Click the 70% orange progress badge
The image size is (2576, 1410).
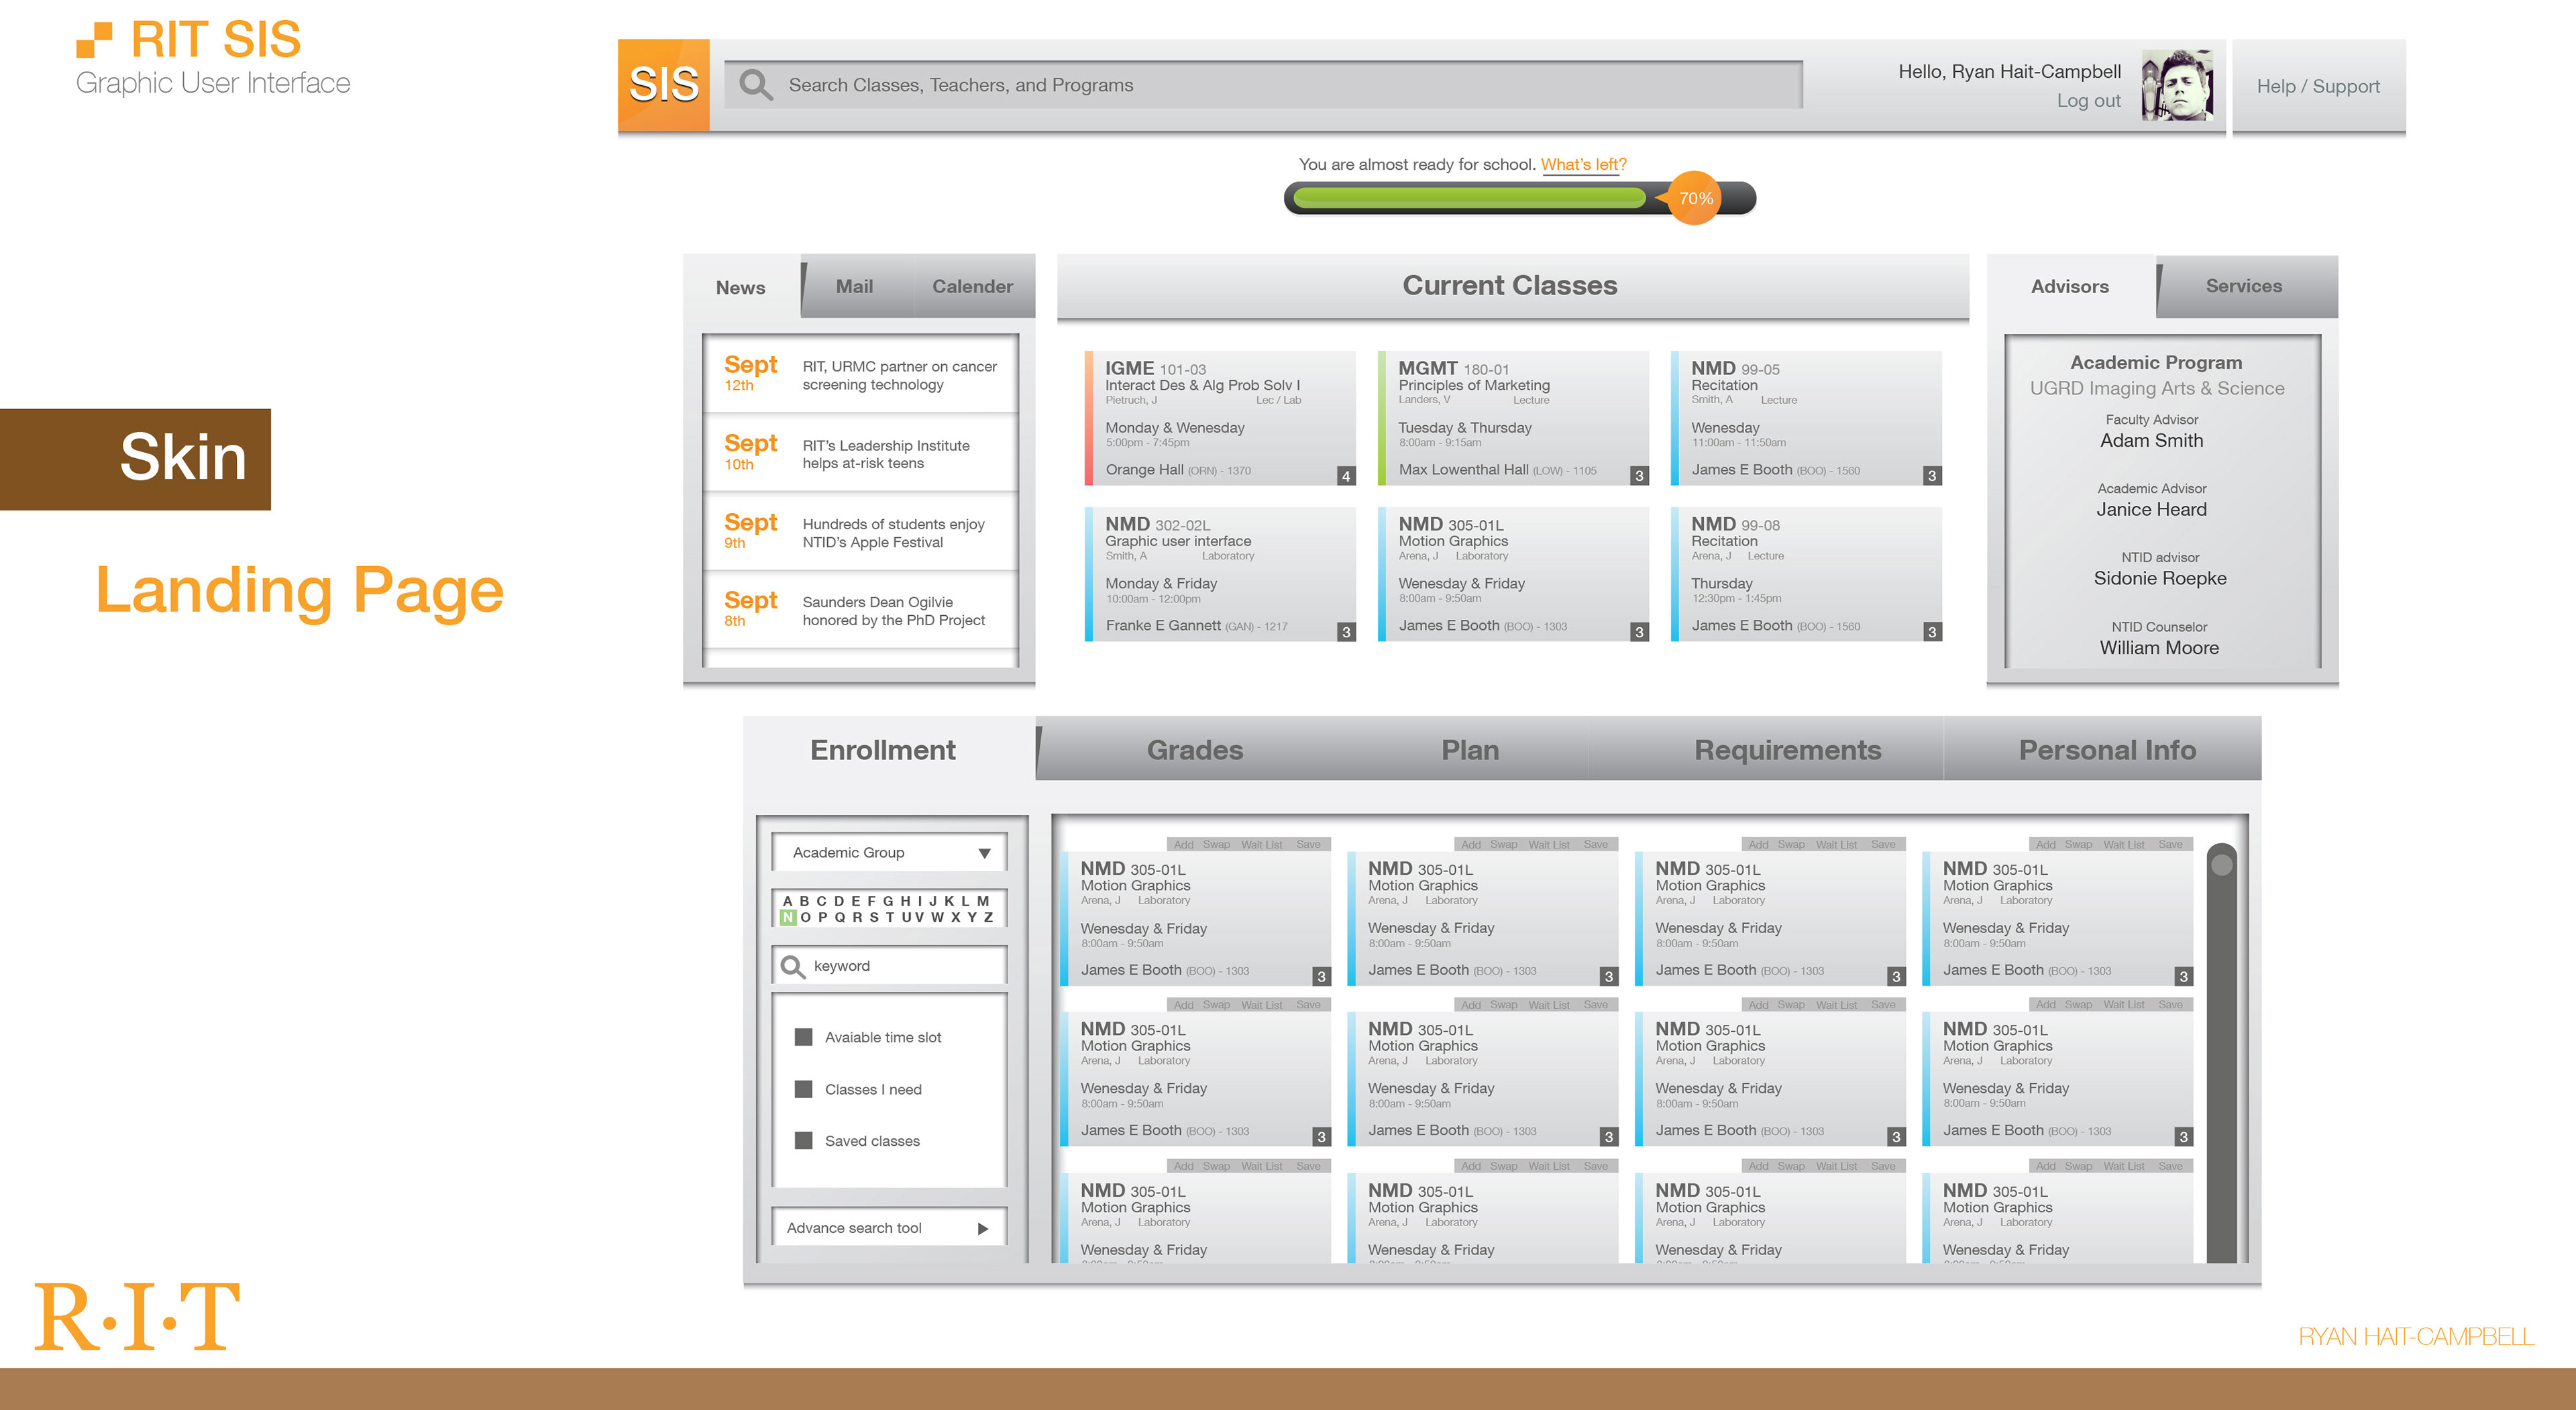pos(1695,198)
